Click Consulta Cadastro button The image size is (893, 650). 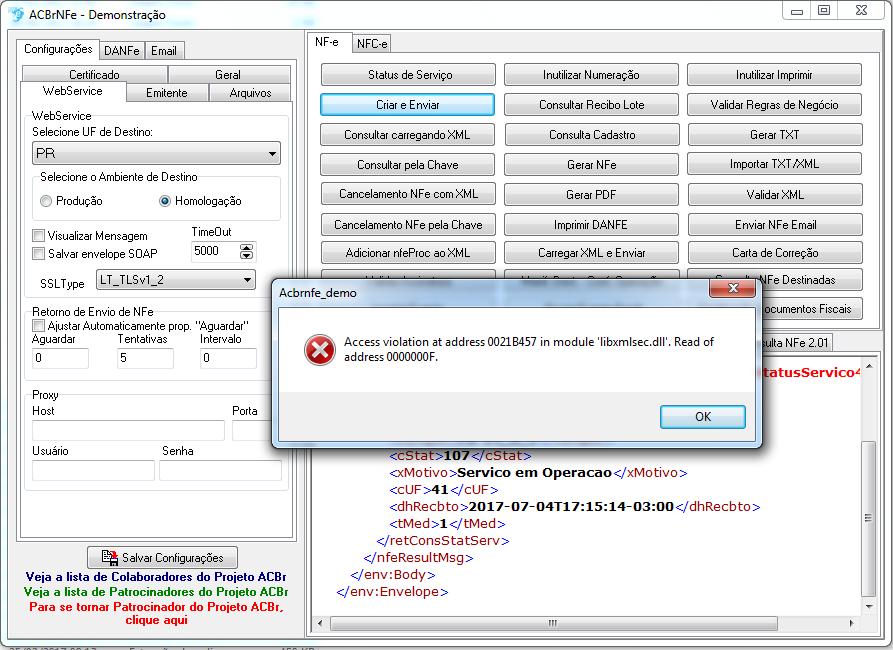pyautogui.click(x=592, y=135)
